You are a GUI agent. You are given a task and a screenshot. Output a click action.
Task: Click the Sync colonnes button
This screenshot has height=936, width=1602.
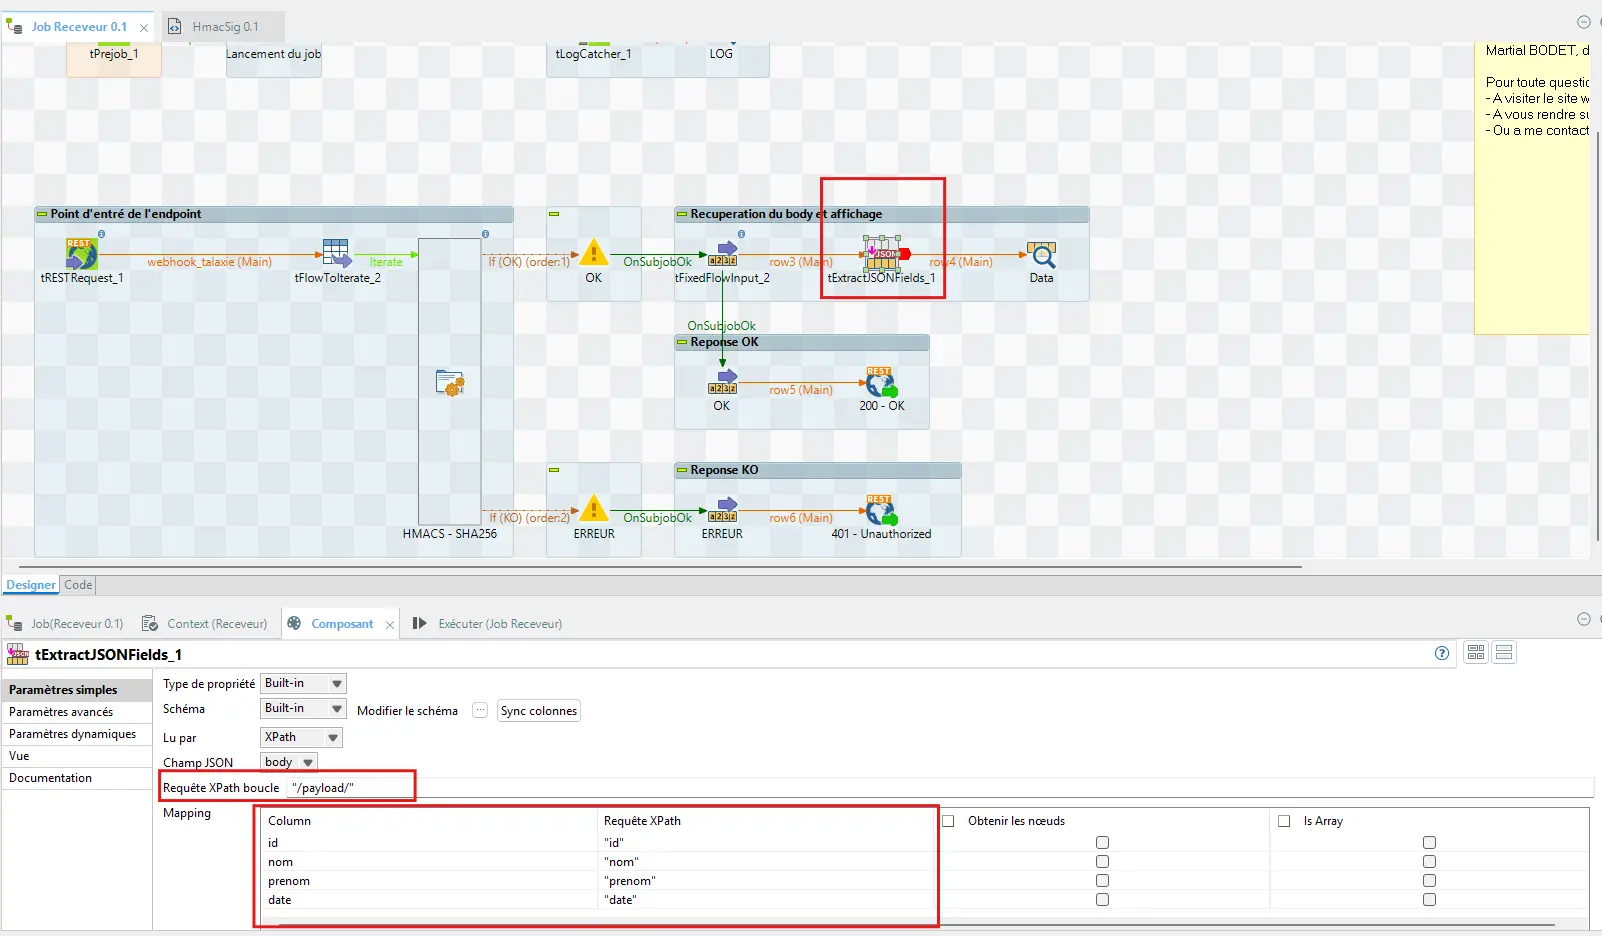538,711
